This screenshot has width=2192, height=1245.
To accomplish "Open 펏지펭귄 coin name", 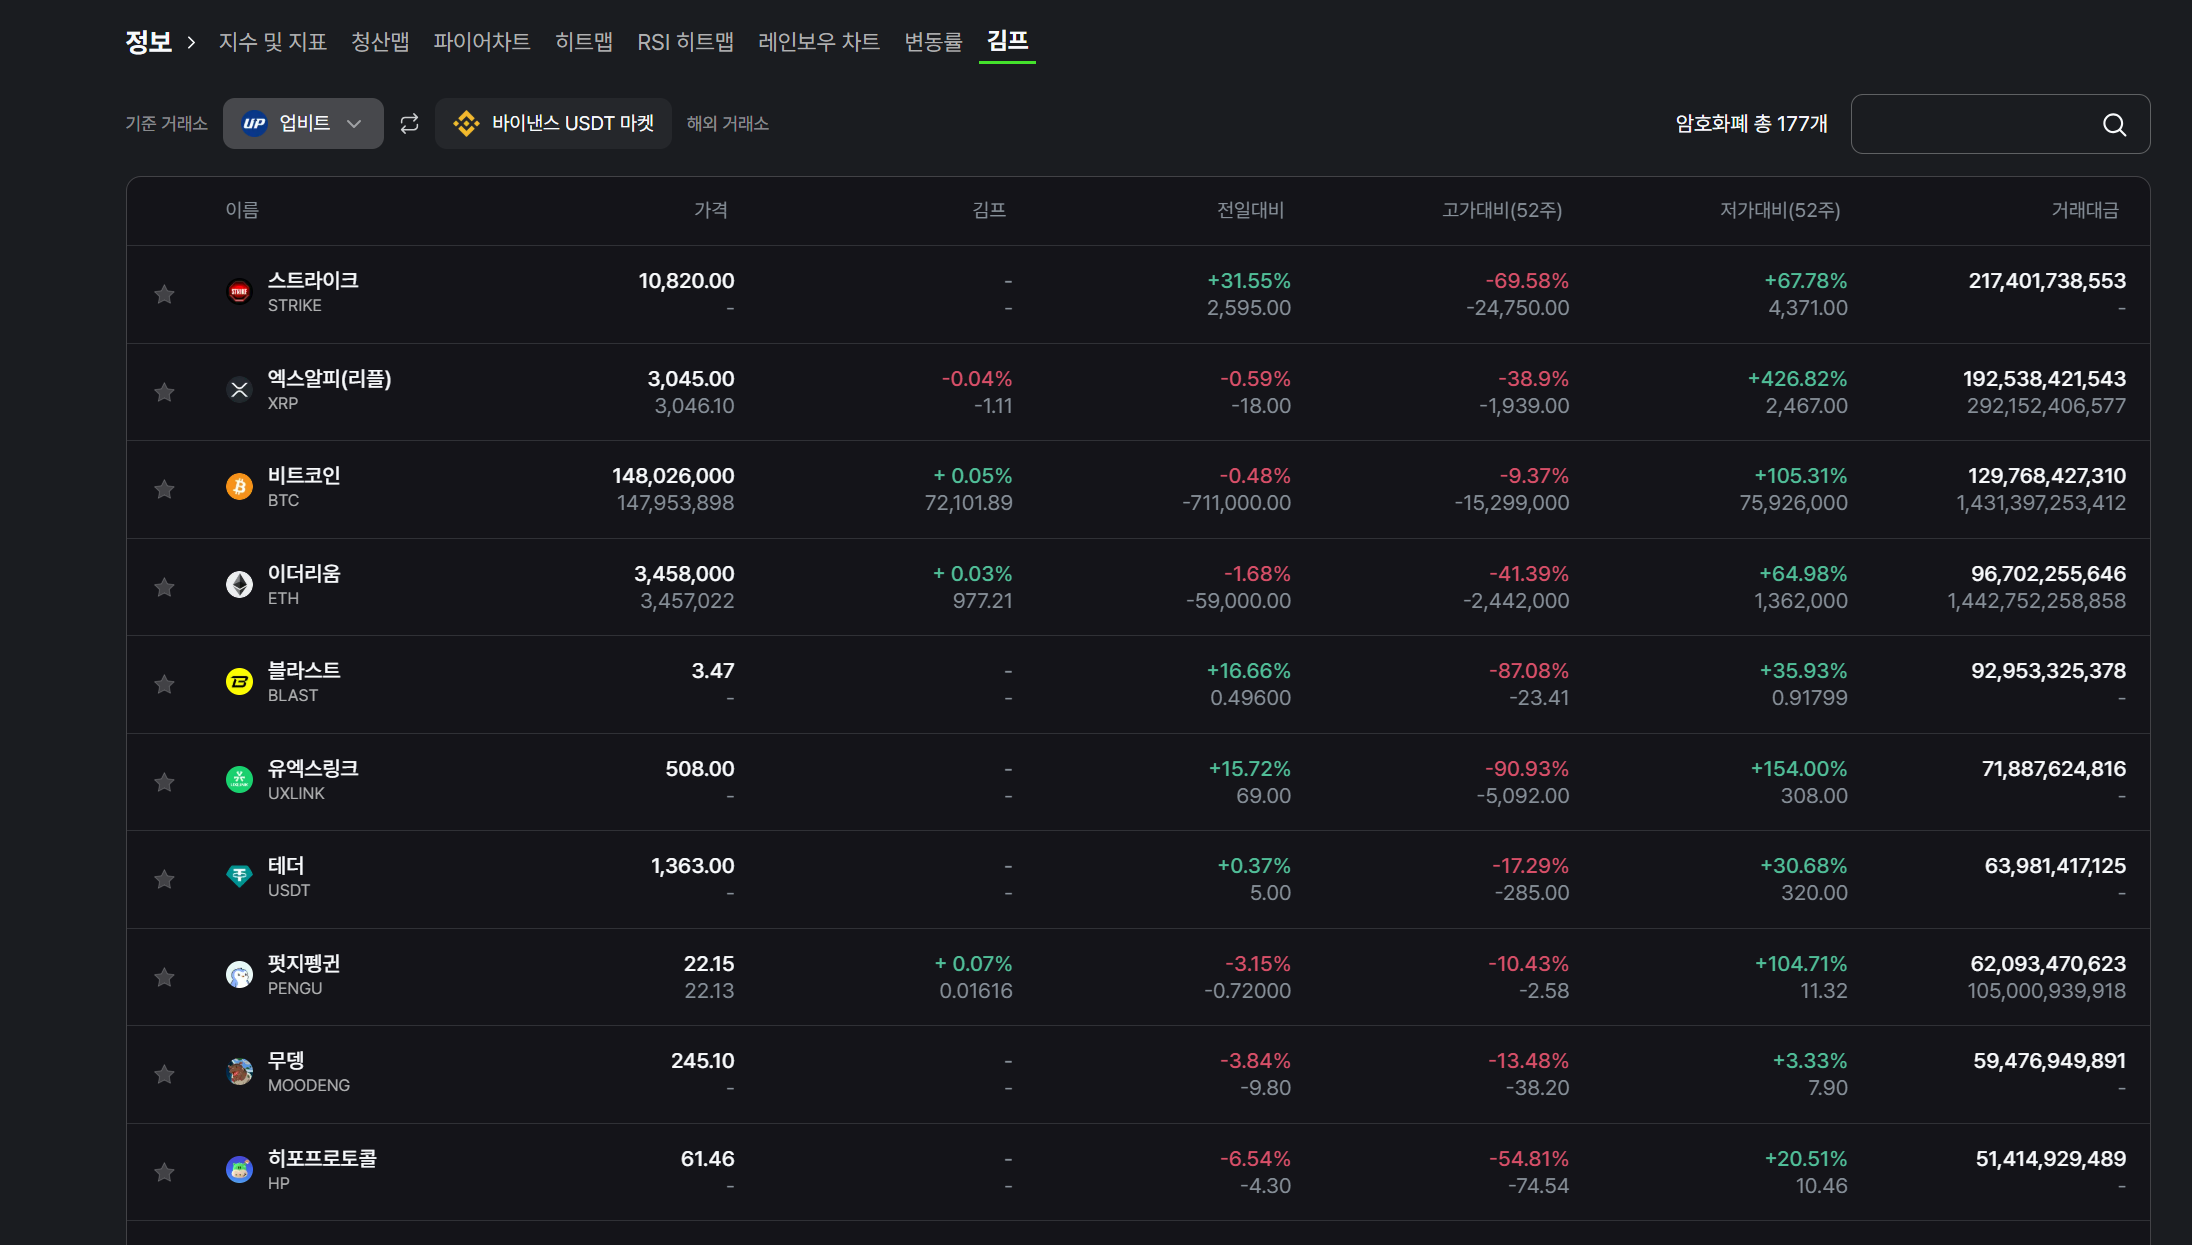I will (304, 964).
